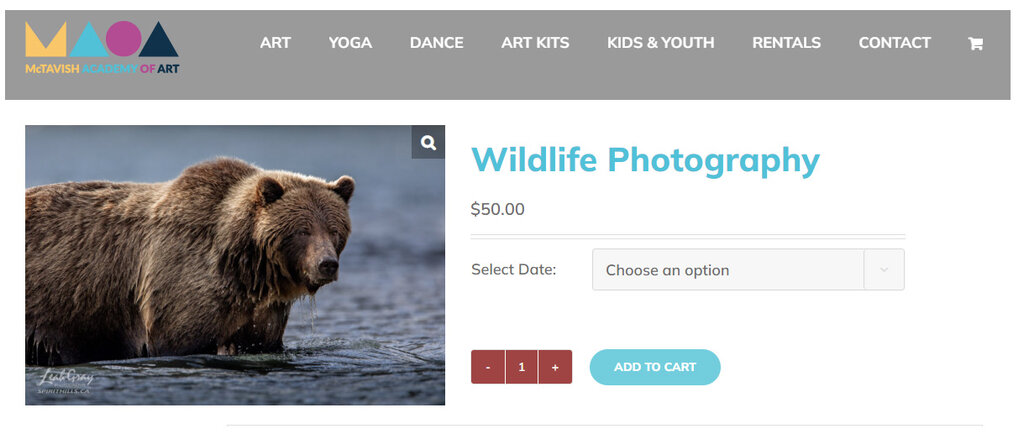Screen dimensions: 1024x434
Task: Increase quantity with plus button
Action: [x=555, y=367]
